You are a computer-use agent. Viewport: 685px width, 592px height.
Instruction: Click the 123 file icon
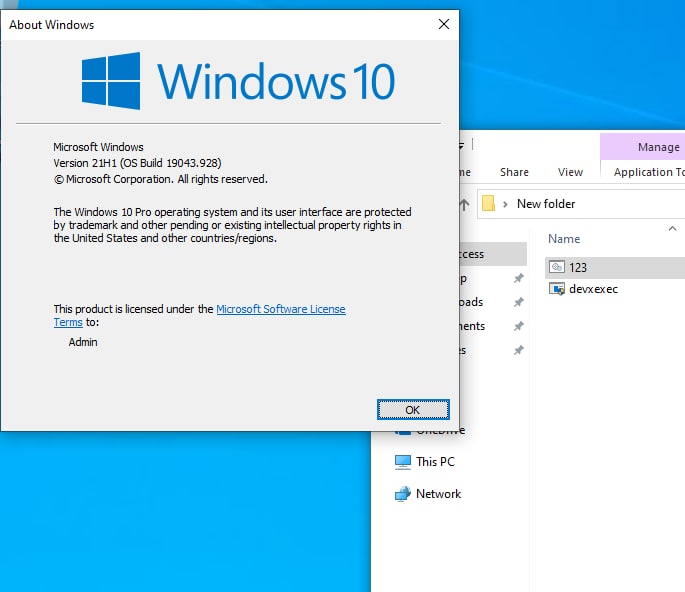(557, 267)
